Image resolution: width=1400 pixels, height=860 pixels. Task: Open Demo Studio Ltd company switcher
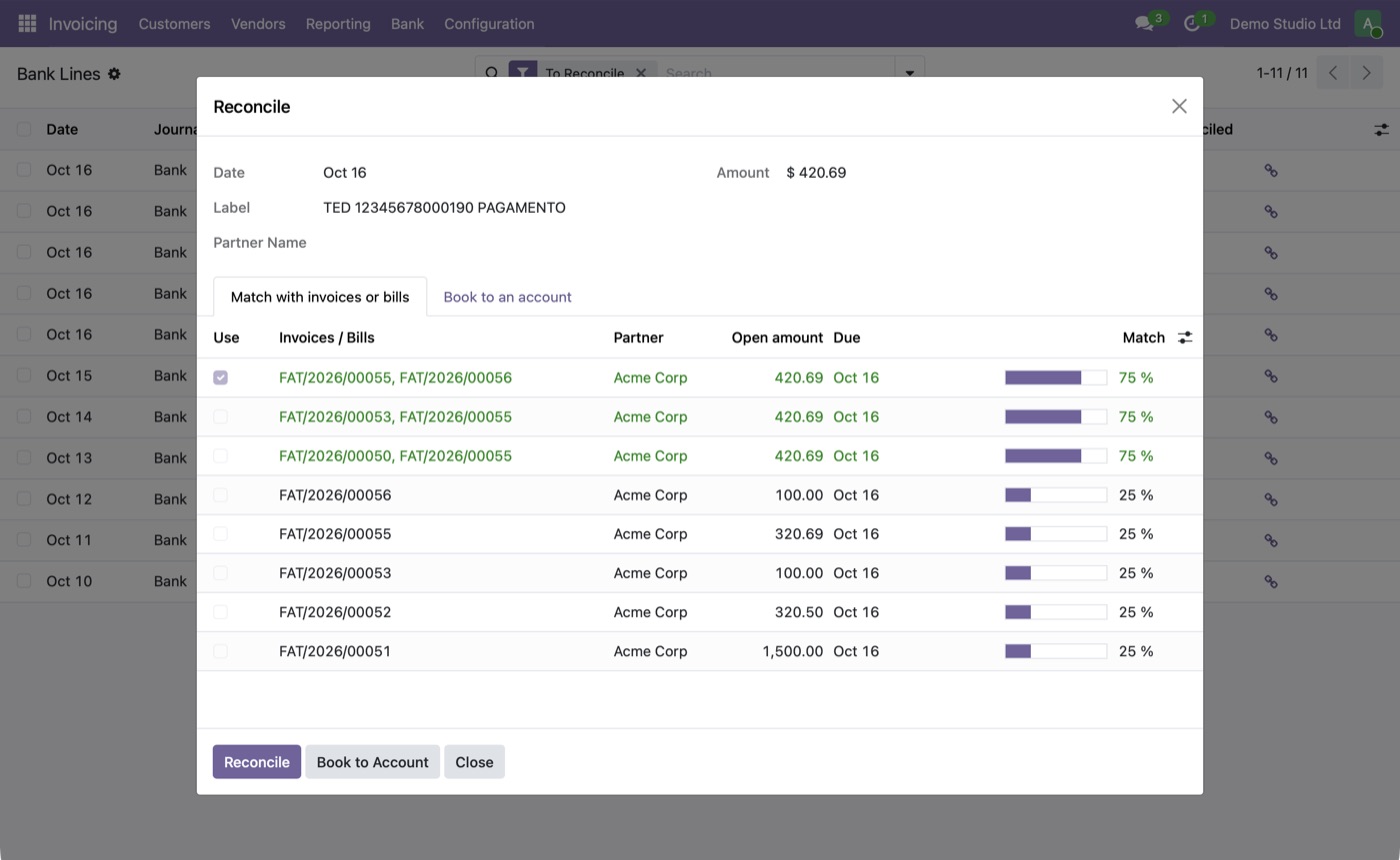(x=1284, y=23)
